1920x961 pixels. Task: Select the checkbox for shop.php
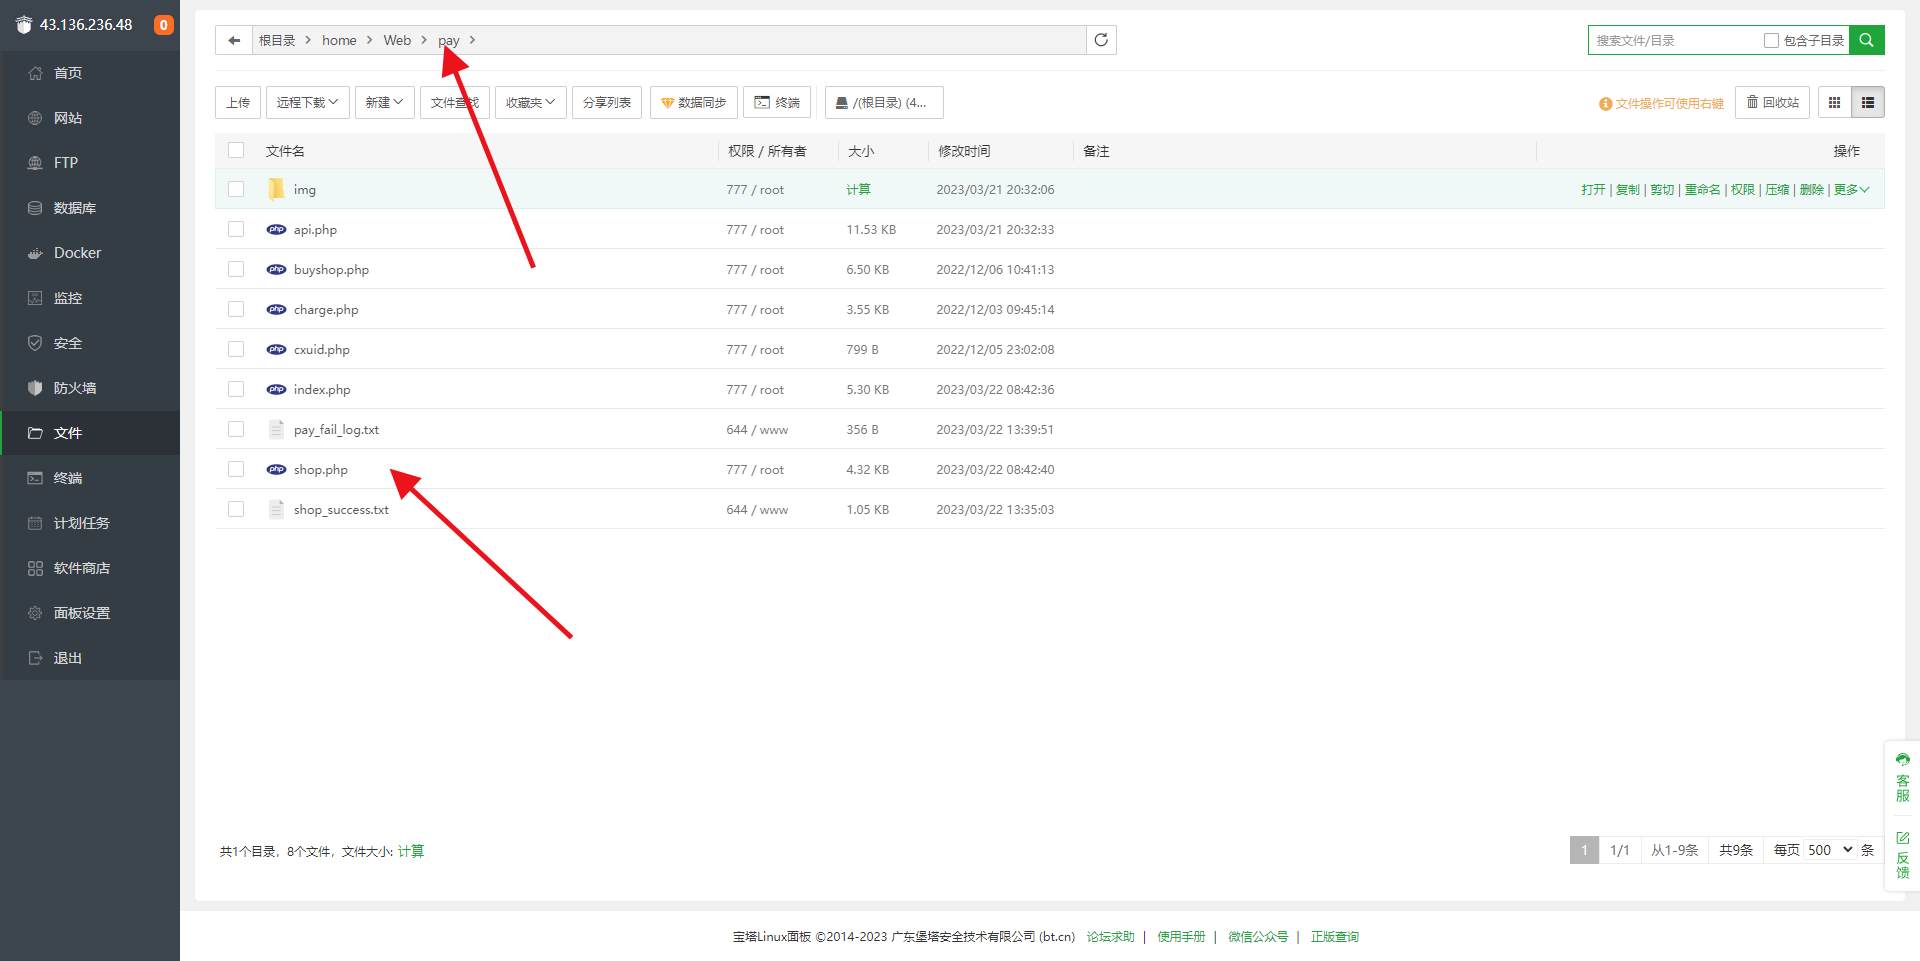tap(236, 469)
